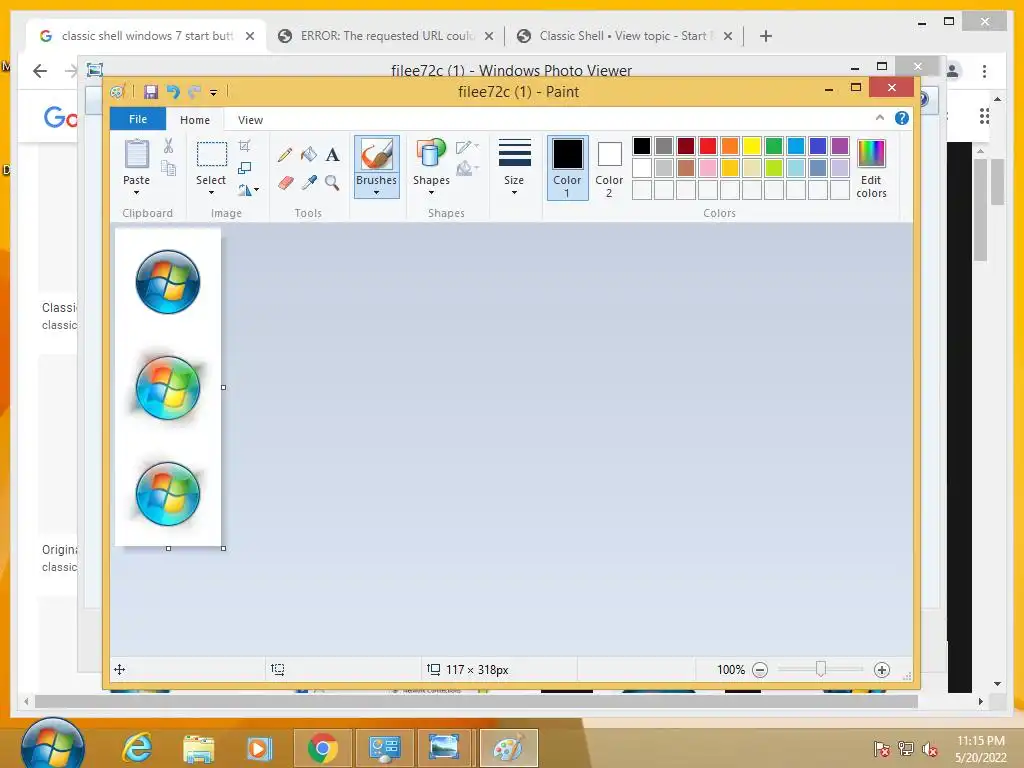The width and height of the screenshot is (1024, 768).
Task: Open the Size dropdown
Action: 514,193
